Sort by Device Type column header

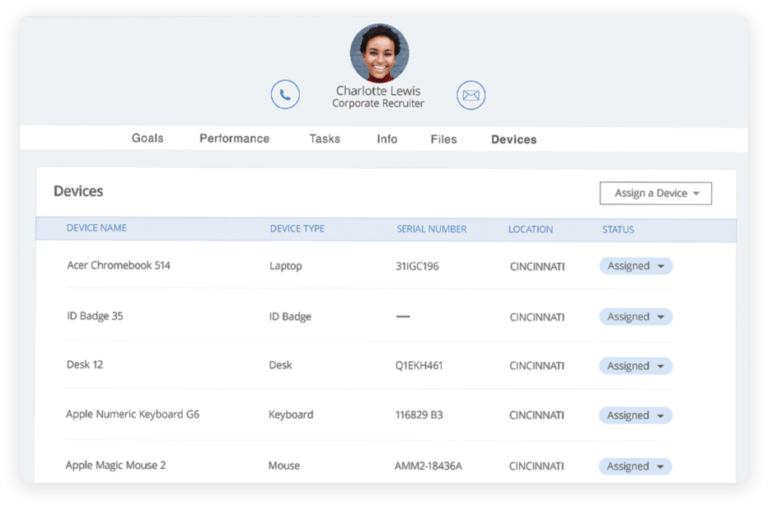click(x=297, y=229)
